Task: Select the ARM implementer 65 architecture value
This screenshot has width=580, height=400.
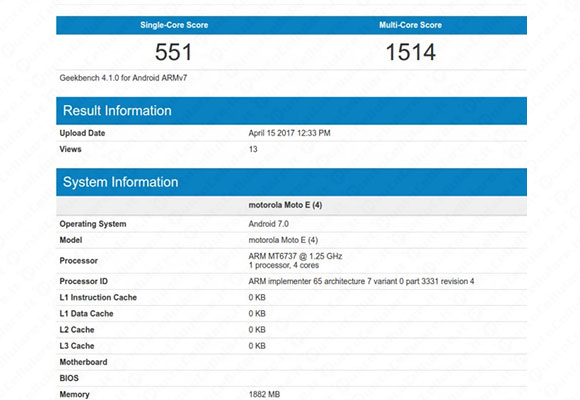Action: click(x=361, y=282)
